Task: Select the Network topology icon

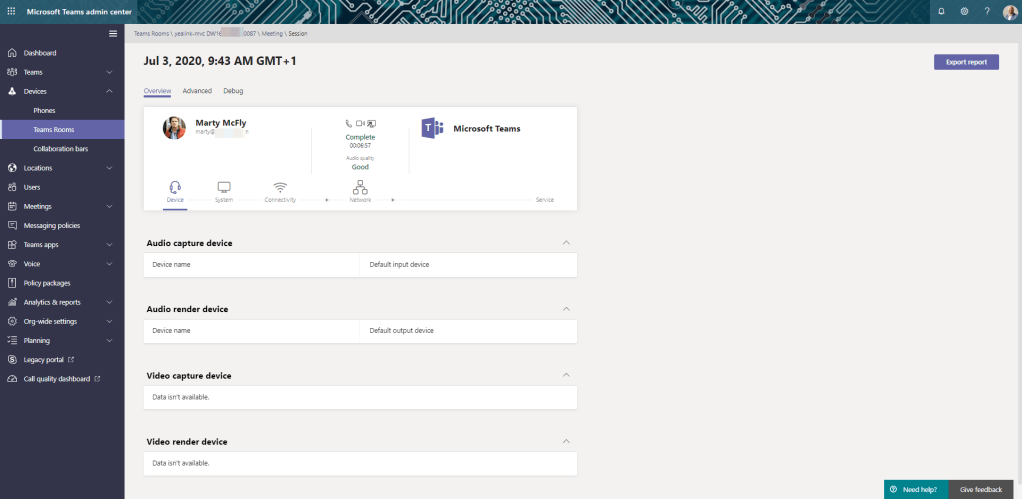Action: [x=360, y=187]
